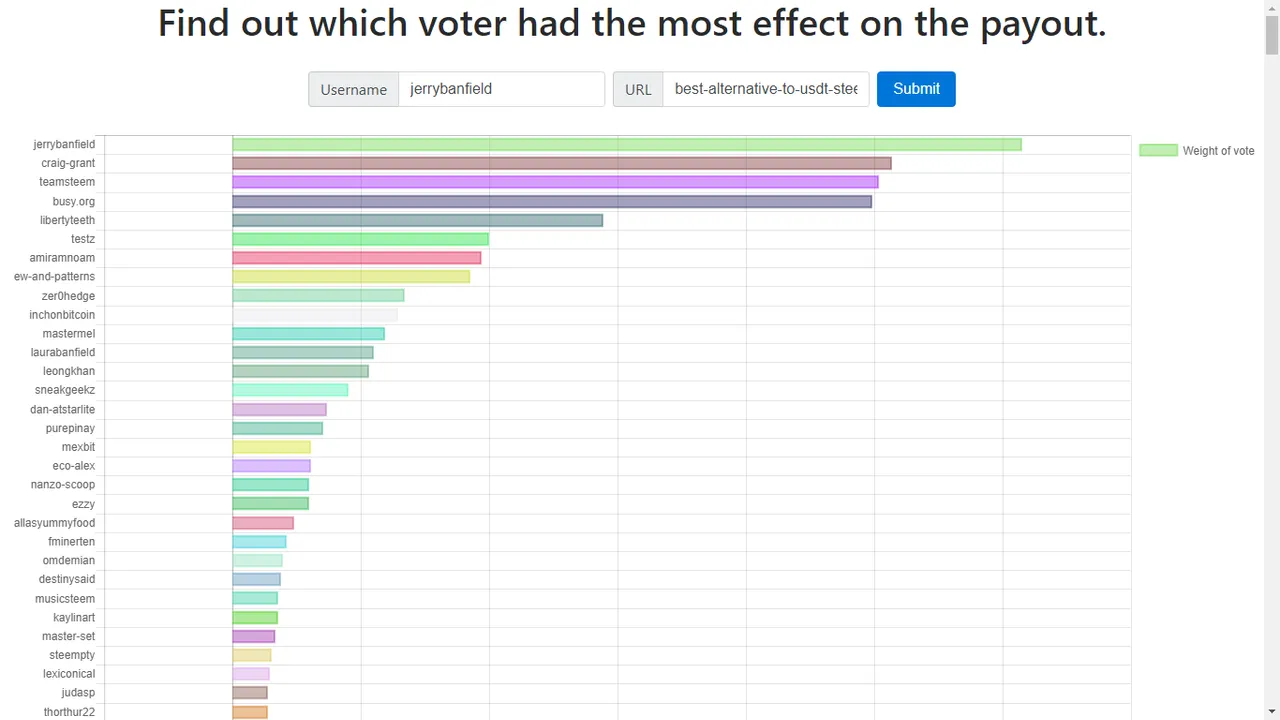Select the craig-grant bar in chart

click(561, 163)
